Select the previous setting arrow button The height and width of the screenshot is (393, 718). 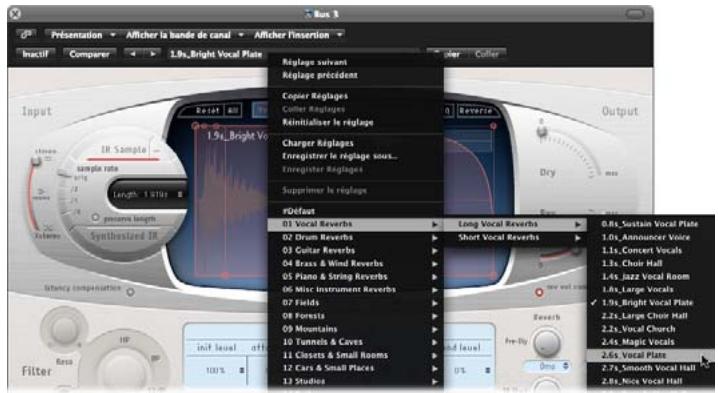click(x=133, y=54)
